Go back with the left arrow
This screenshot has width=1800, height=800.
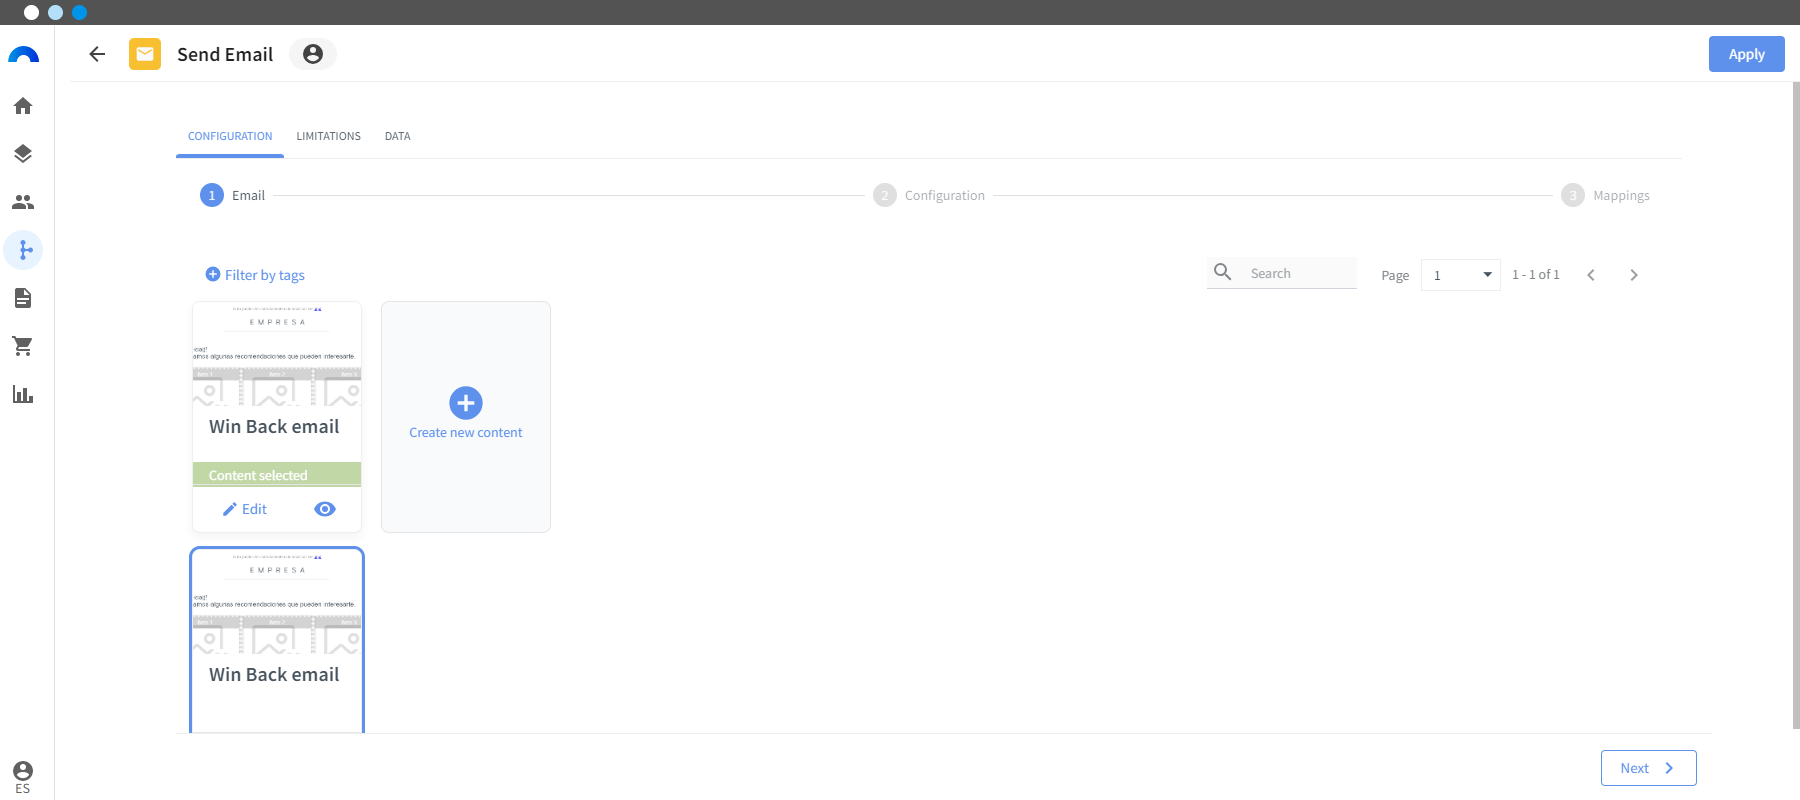(97, 54)
